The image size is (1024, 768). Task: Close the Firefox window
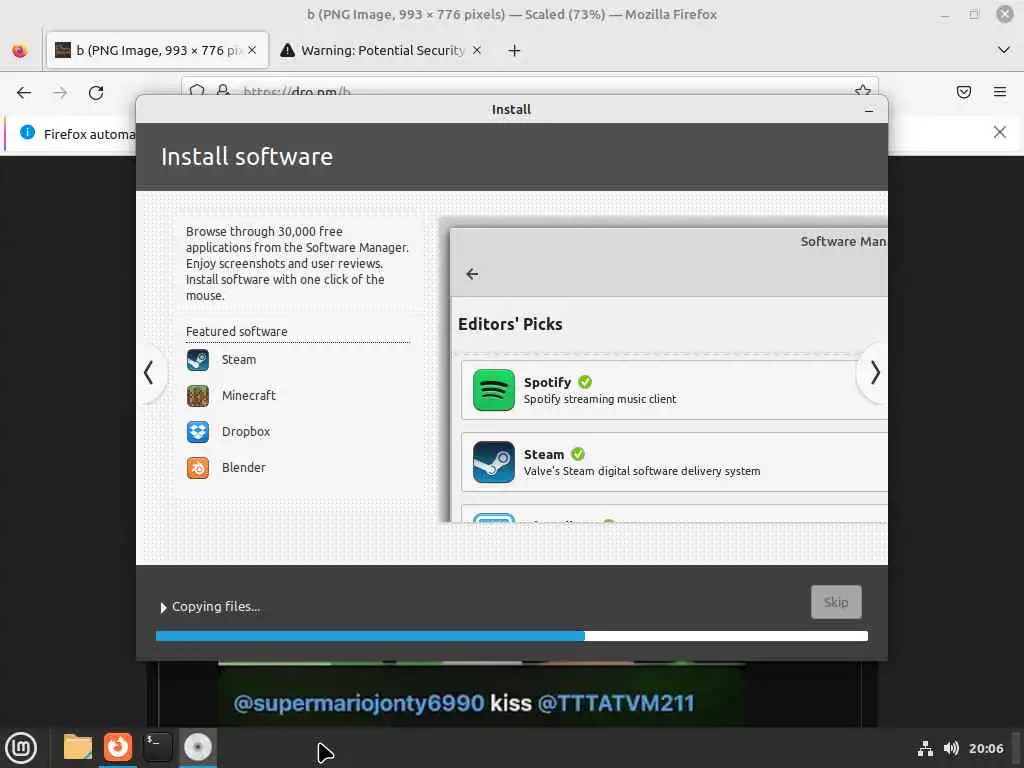(1004, 14)
